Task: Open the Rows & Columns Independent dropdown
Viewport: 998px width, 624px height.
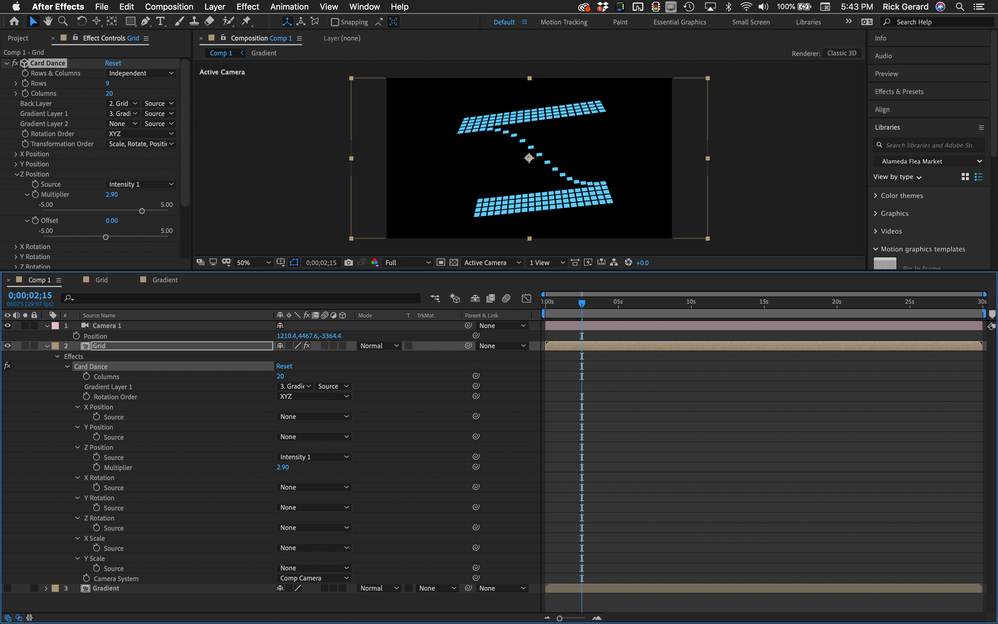Action: [141, 73]
